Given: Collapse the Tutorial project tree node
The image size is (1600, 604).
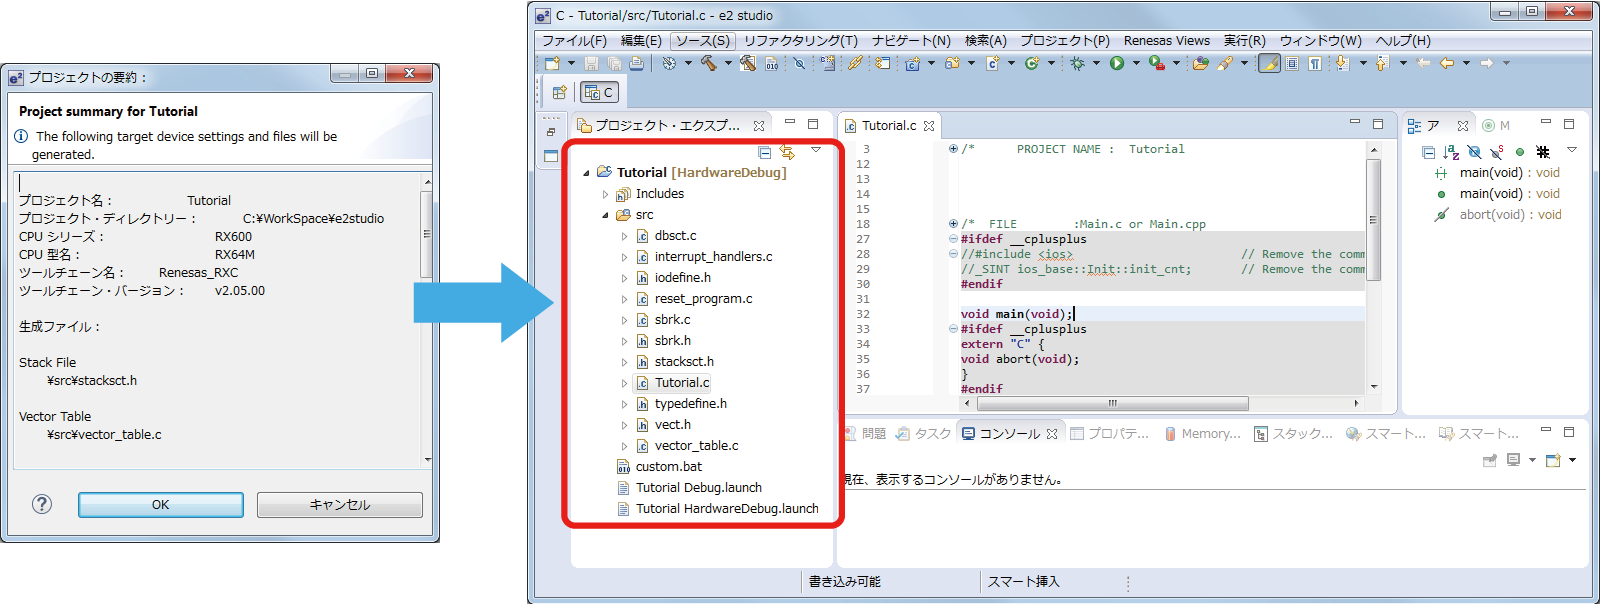Looking at the screenshot, I should click(587, 173).
